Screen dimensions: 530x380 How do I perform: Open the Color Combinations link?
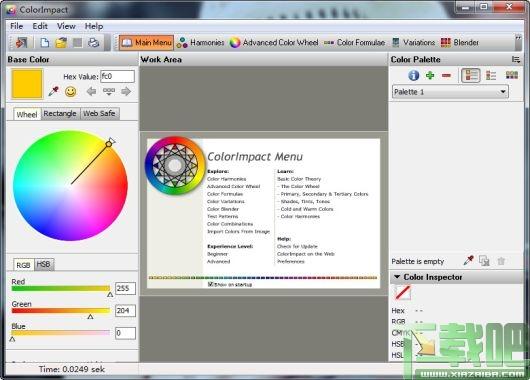[230, 224]
